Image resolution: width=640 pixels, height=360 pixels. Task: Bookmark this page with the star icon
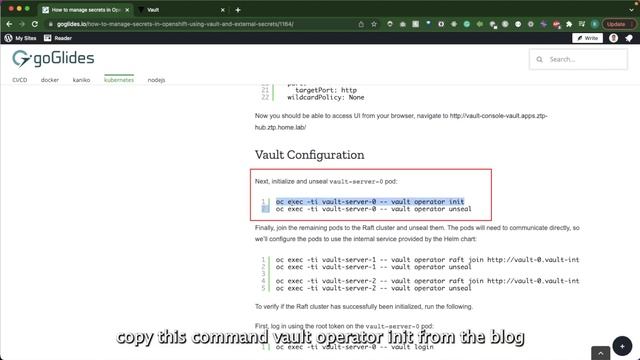click(374, 24)
